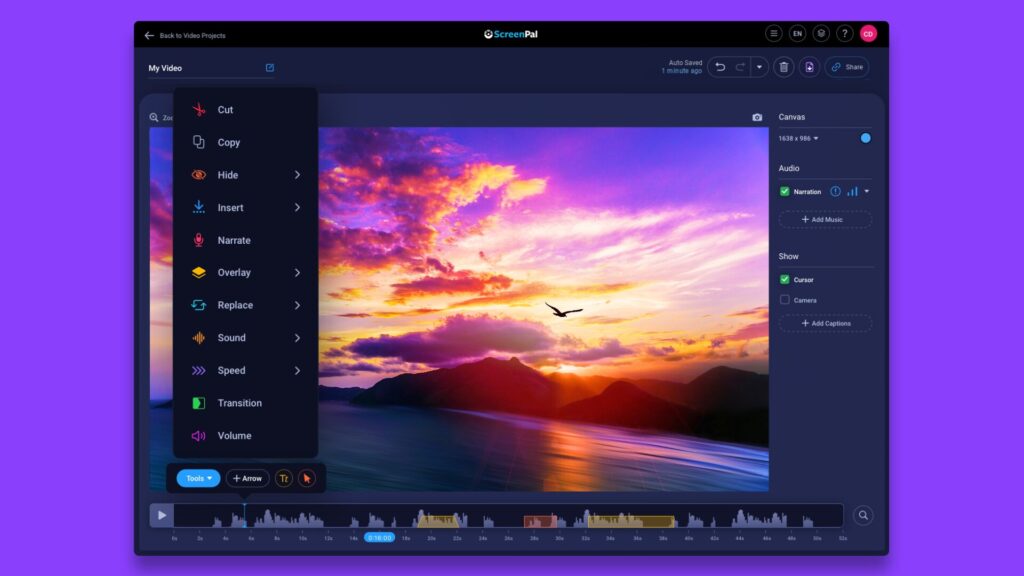1024x576 pixels.
Task: Select the Copy tool
Action: [229, 142]
